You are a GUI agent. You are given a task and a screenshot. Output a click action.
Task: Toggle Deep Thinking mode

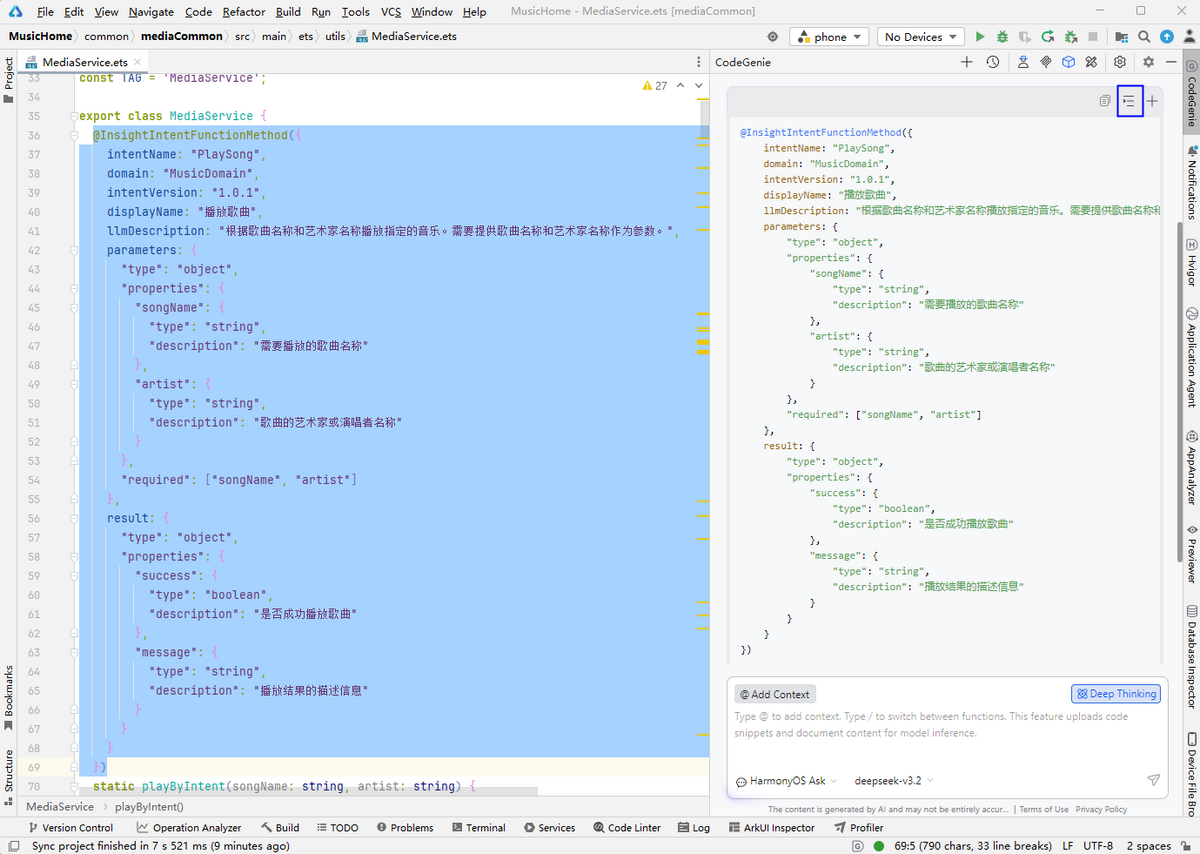click(1115, 694)
